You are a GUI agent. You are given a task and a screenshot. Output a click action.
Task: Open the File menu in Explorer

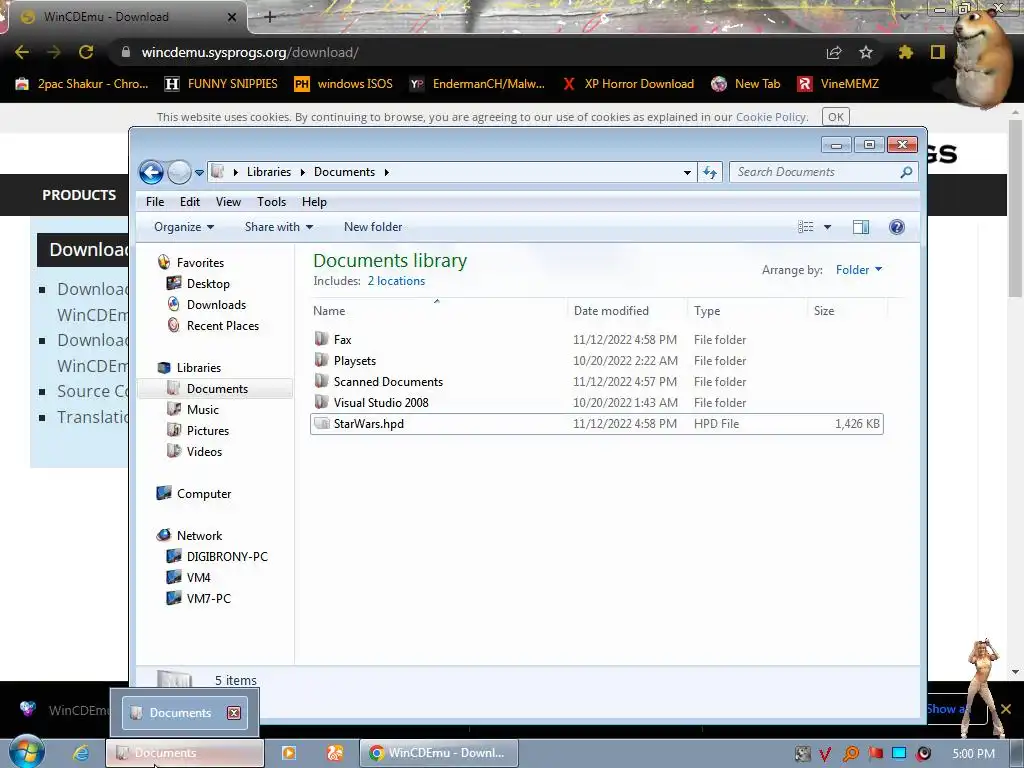[155, 202]
